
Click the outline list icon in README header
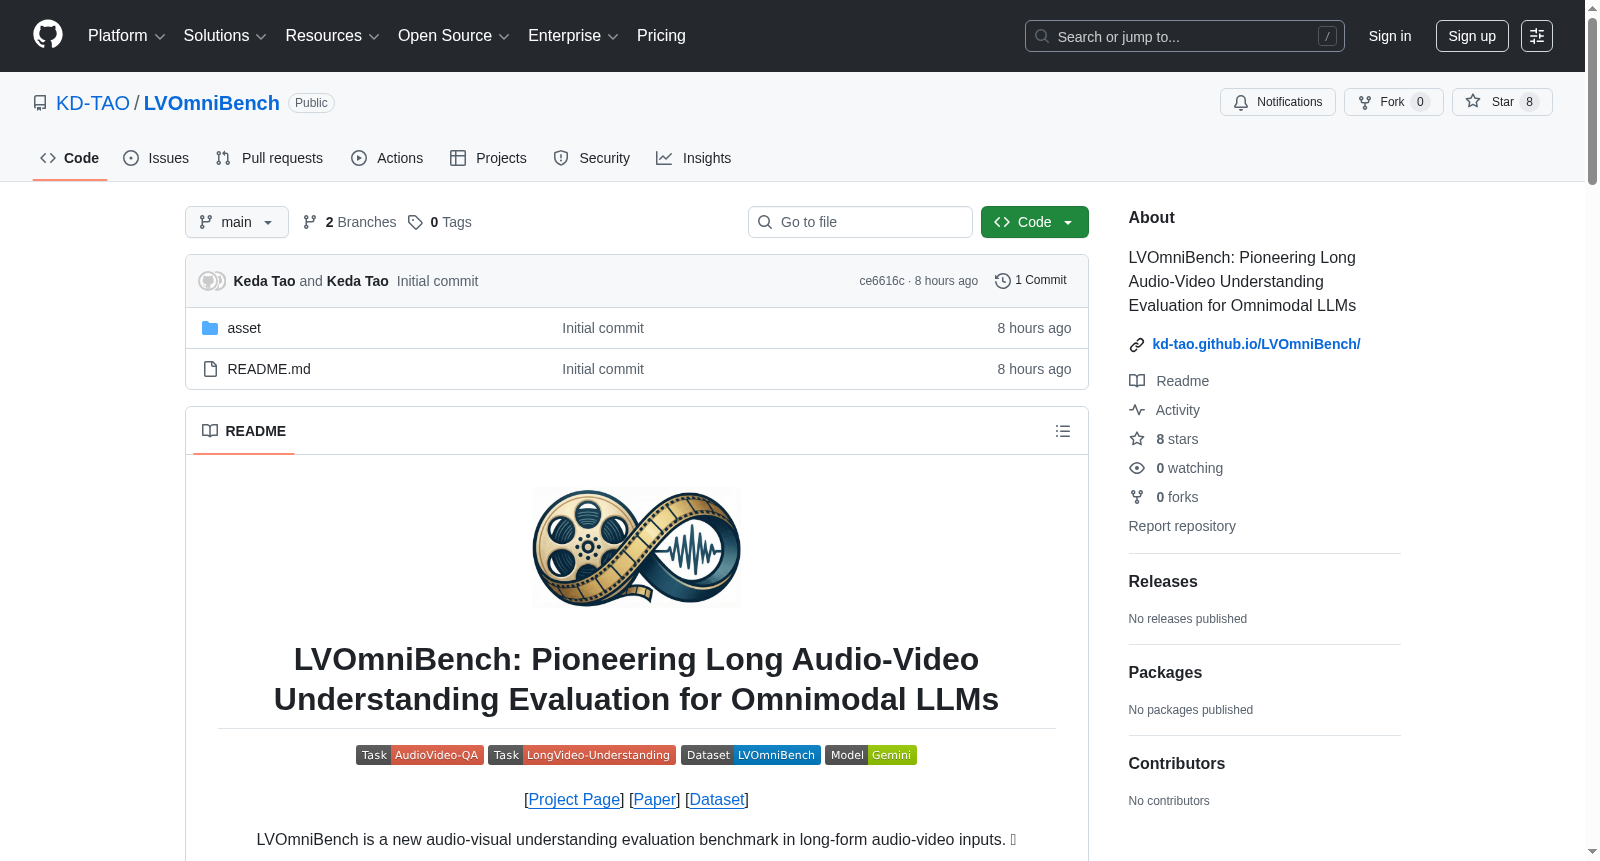1063,431
